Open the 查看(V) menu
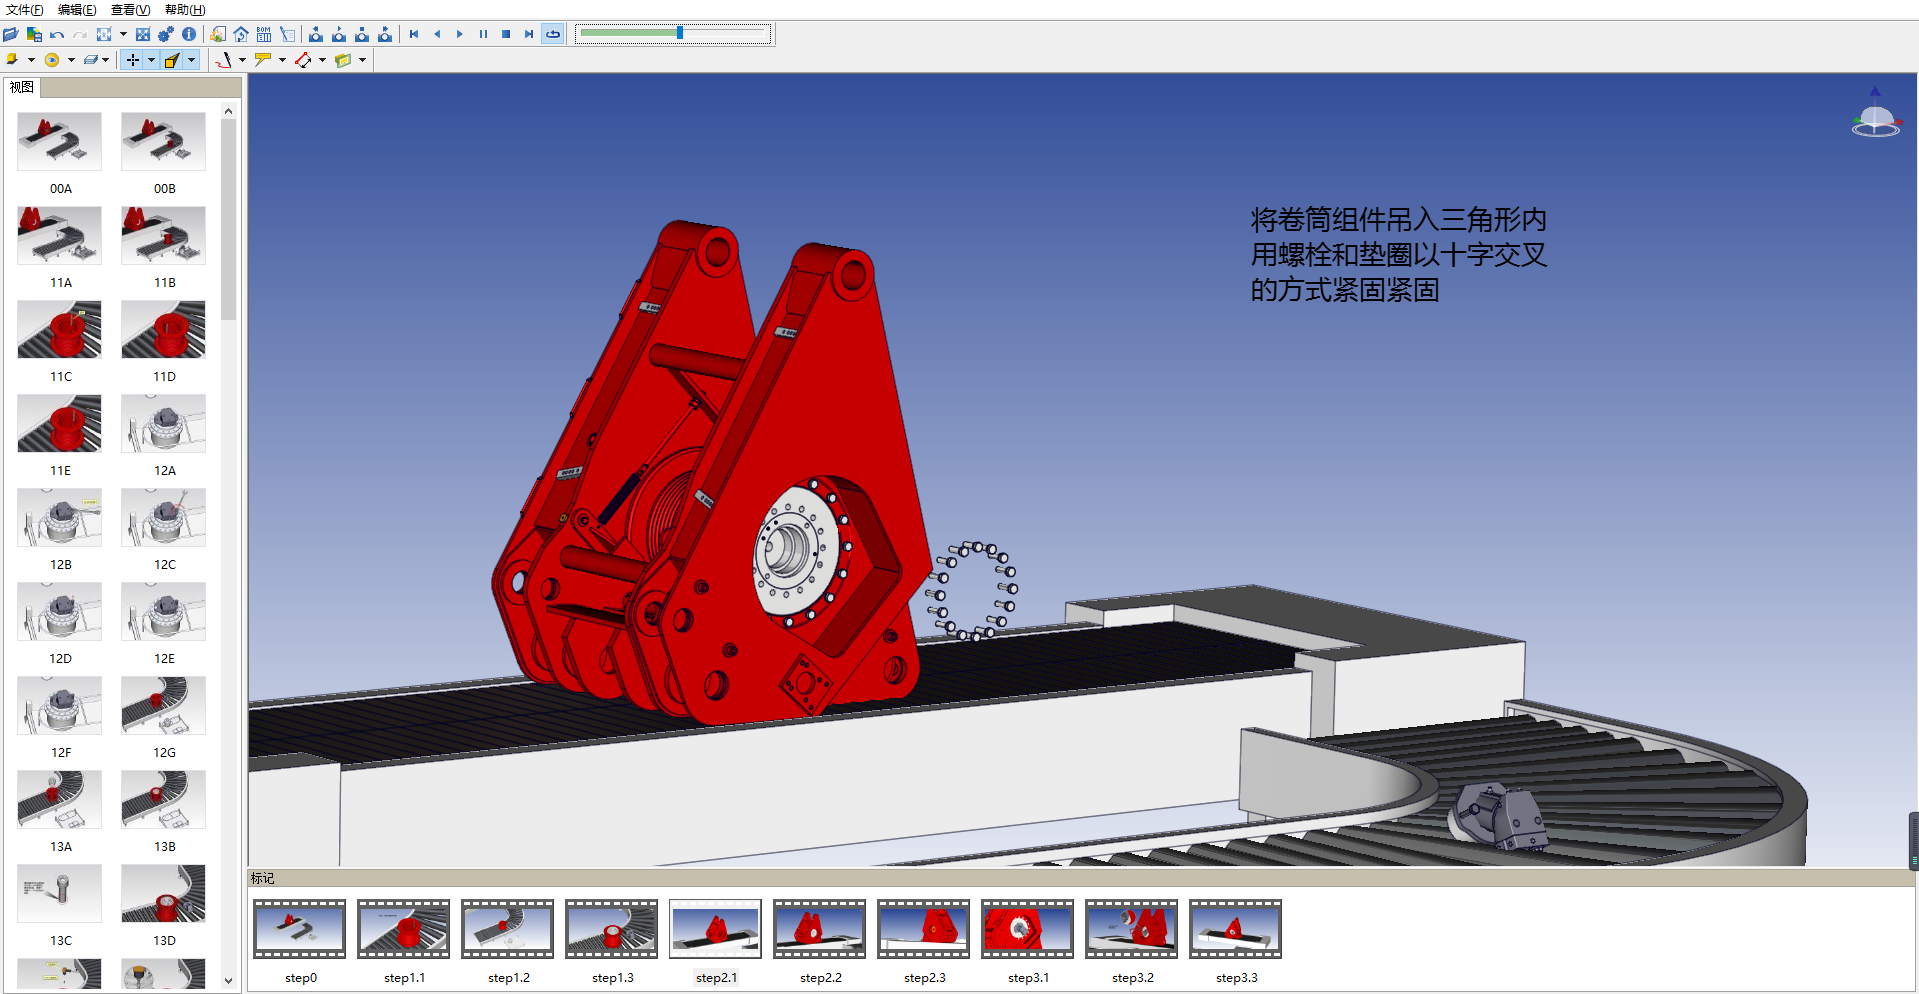Viewport: 1919px width, 994px height. pyautogui.click(x=130, y=10)
